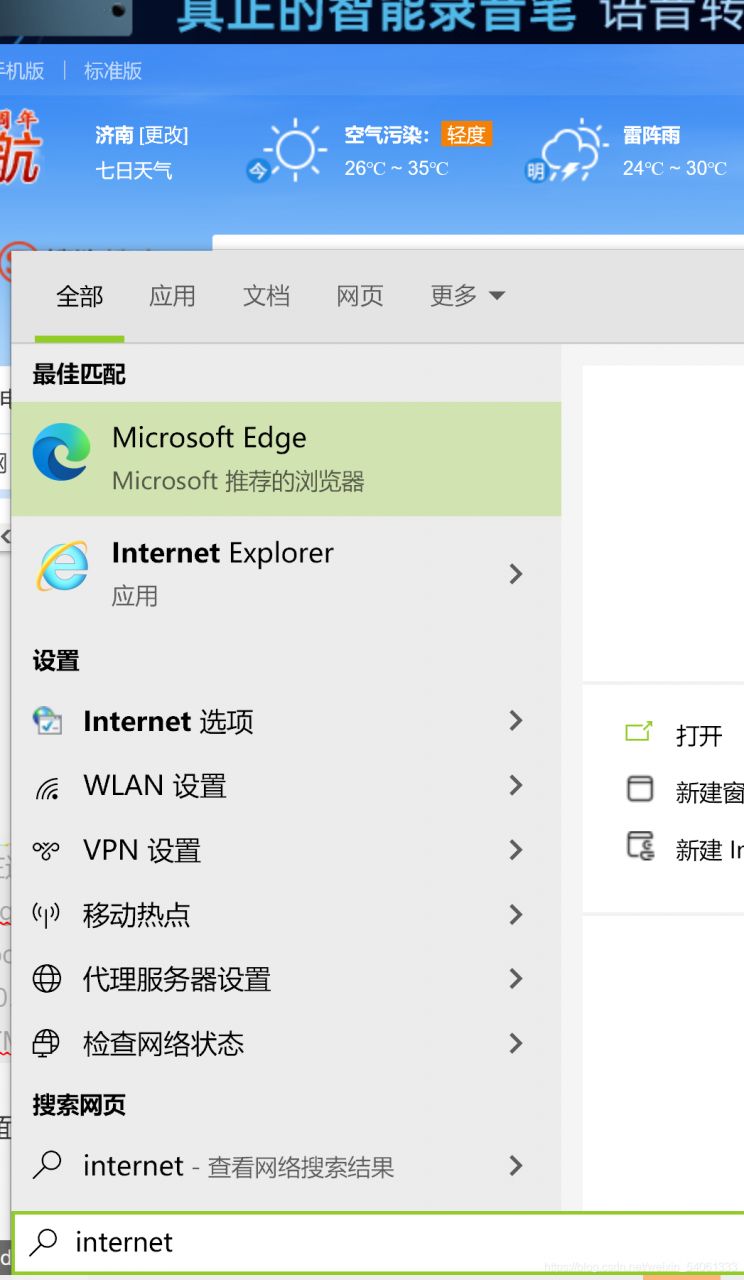This screenshot has width=744, height=1280.
Task: Expand VPN 设置 chevron arrow
Action: 516,850
